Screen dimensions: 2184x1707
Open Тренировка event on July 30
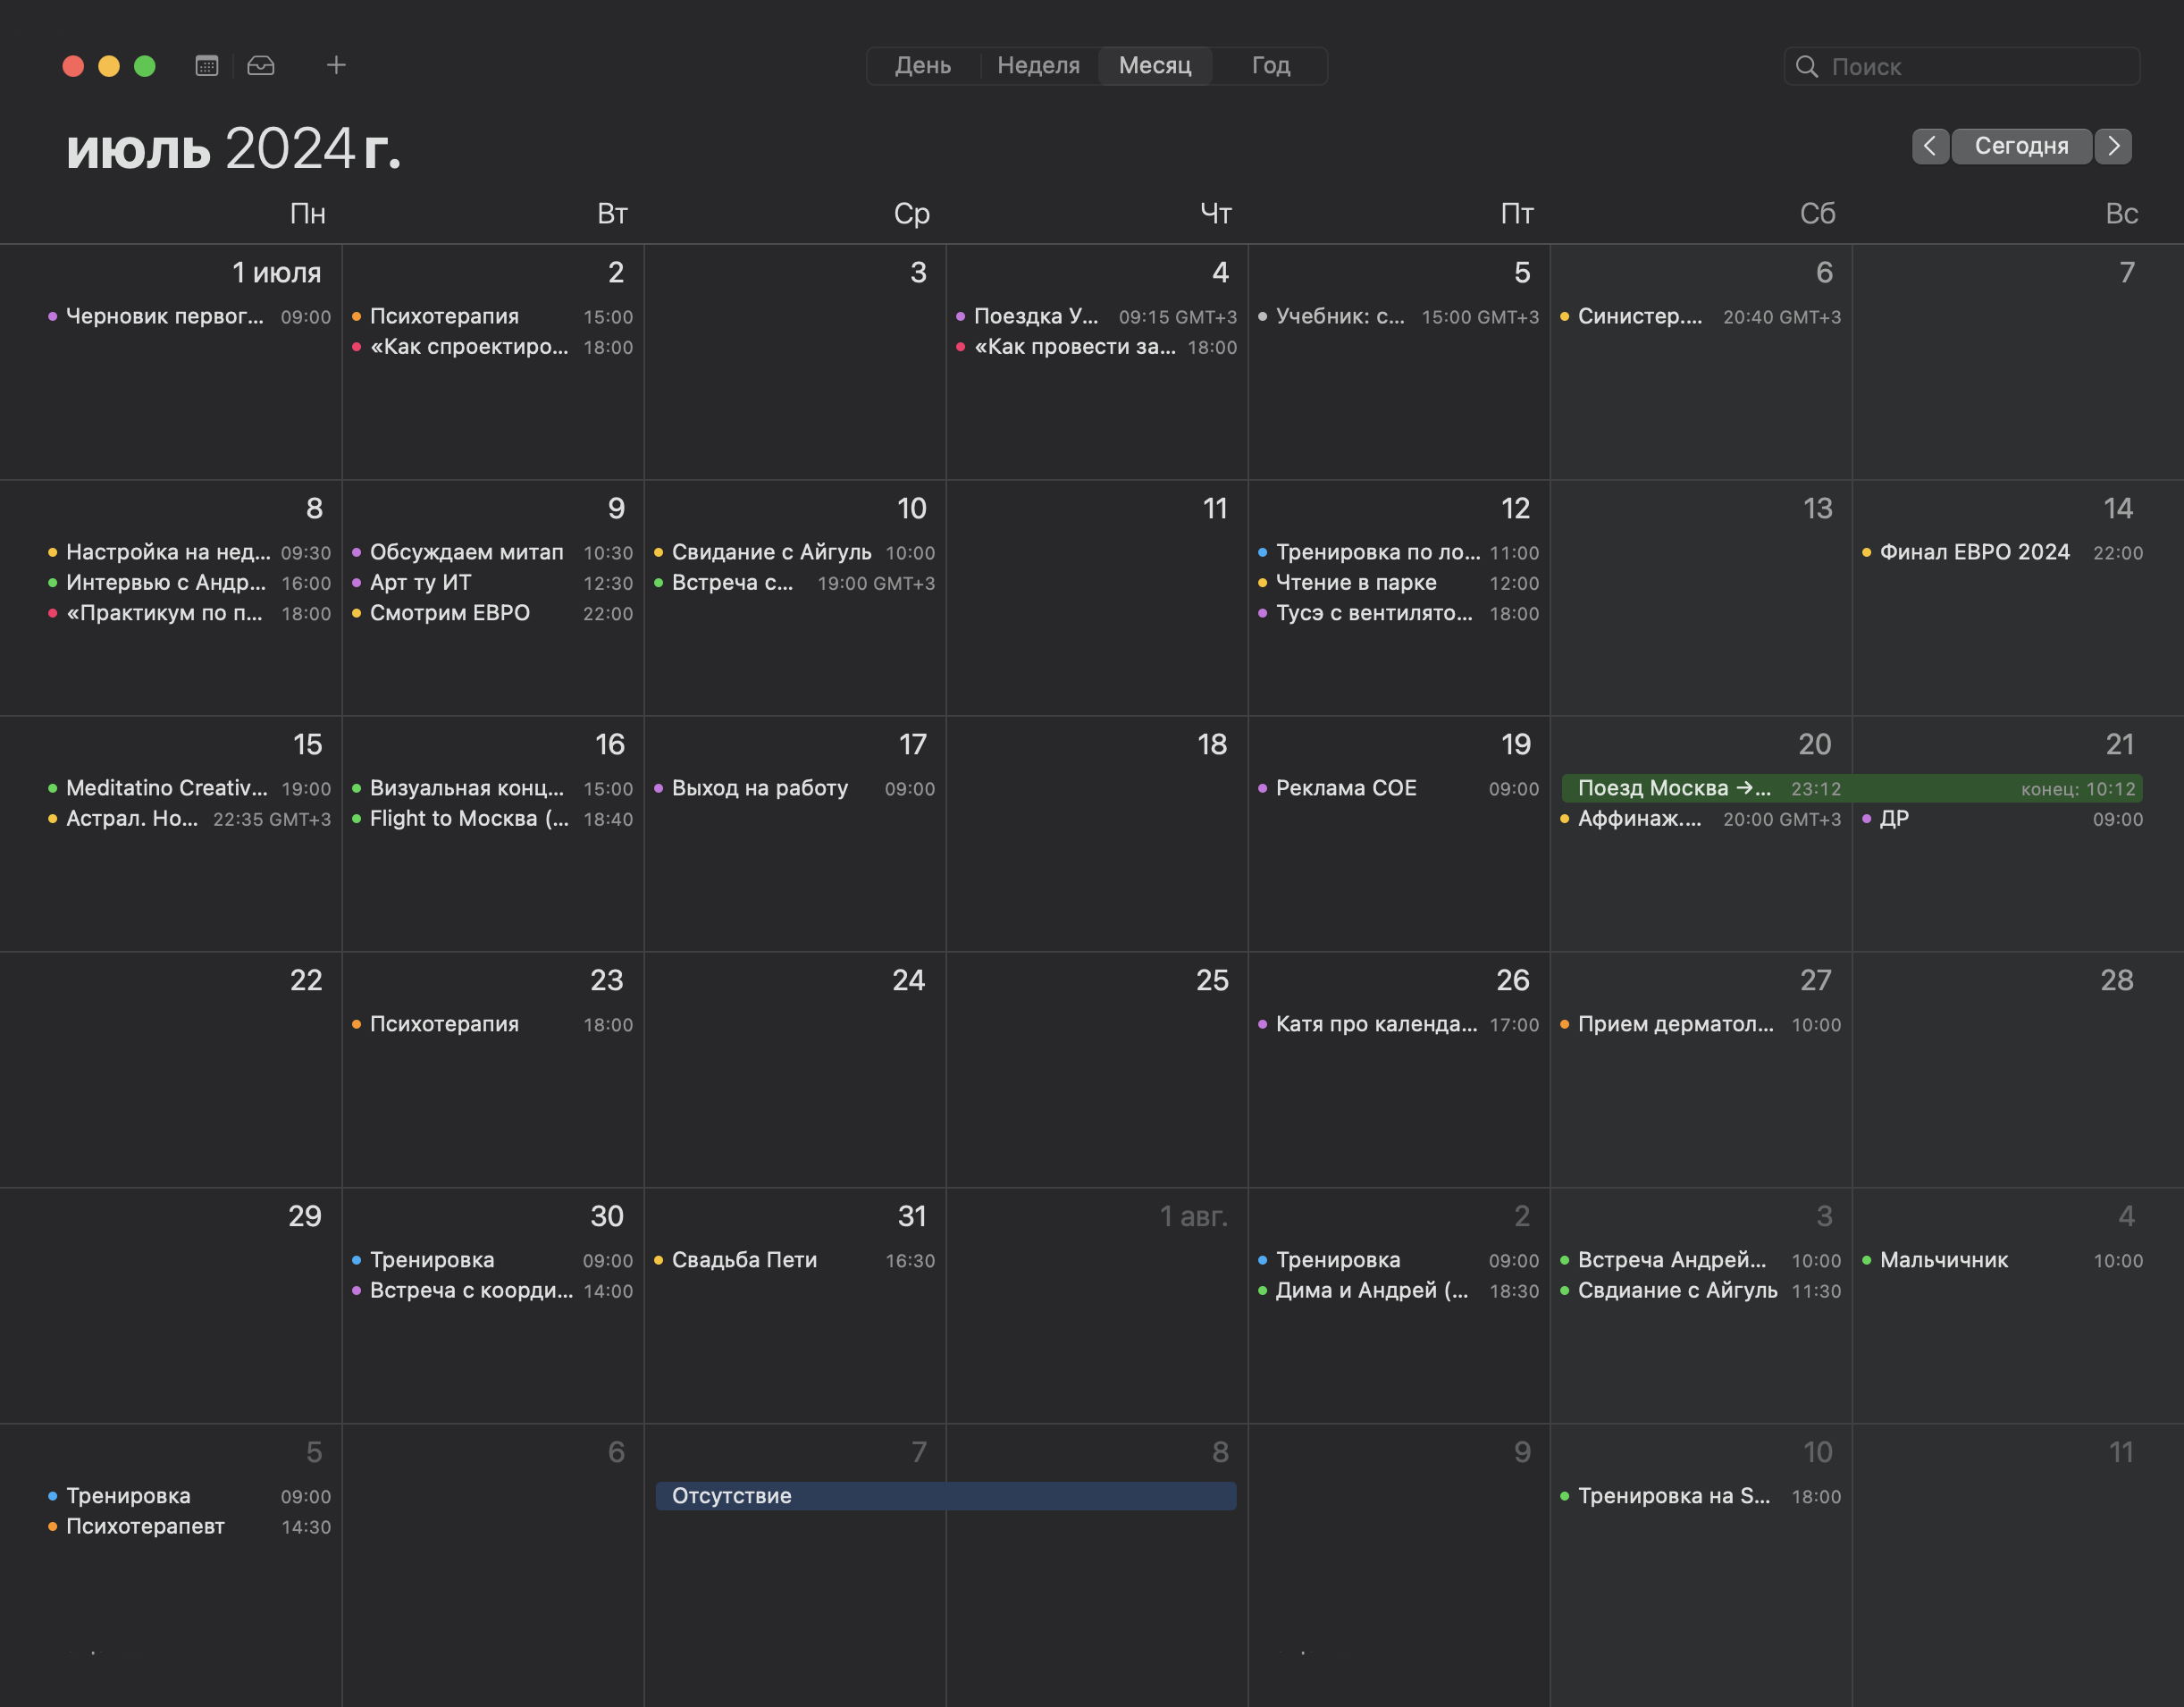pos(492,1260)
